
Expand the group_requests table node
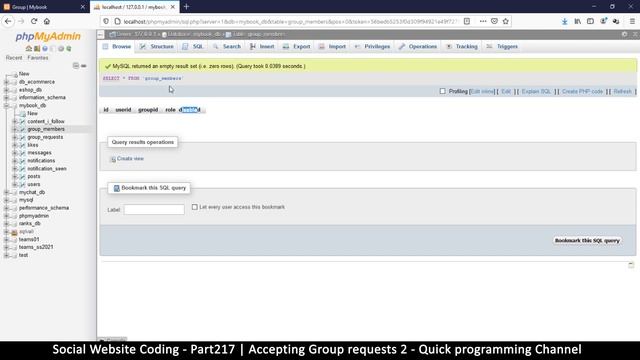pos(15,137)
